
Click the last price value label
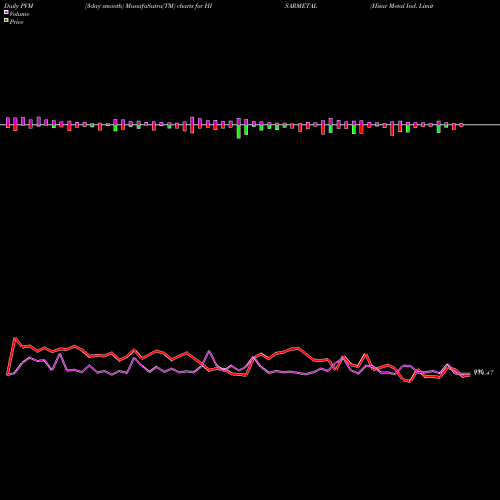(x=483, y=373)
